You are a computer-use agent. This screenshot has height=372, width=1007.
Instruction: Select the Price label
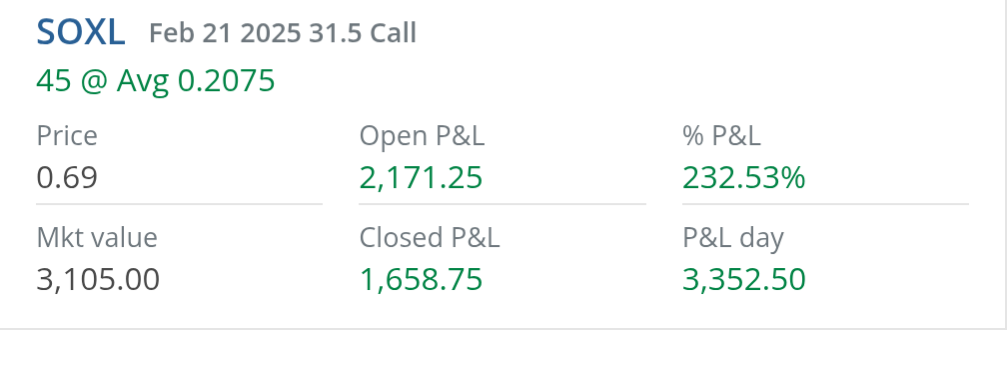coord(67,136)
